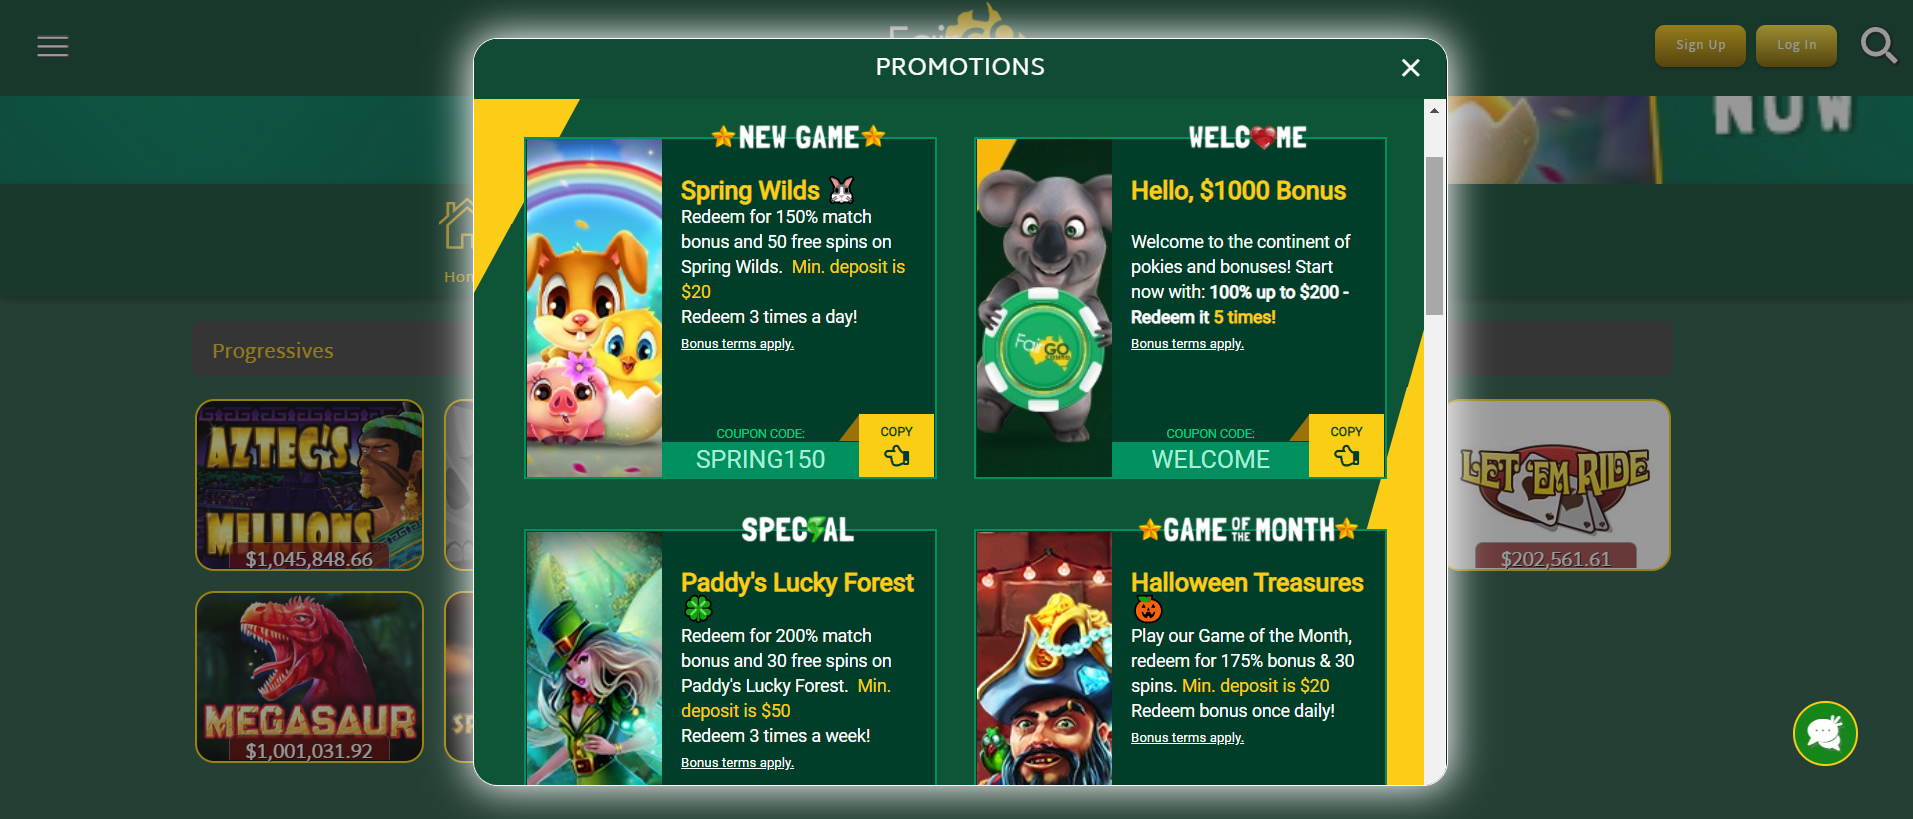This screenshot has width=1913, height=819.
Task: Close the Promotions dialog
Action: [1410, 67]
